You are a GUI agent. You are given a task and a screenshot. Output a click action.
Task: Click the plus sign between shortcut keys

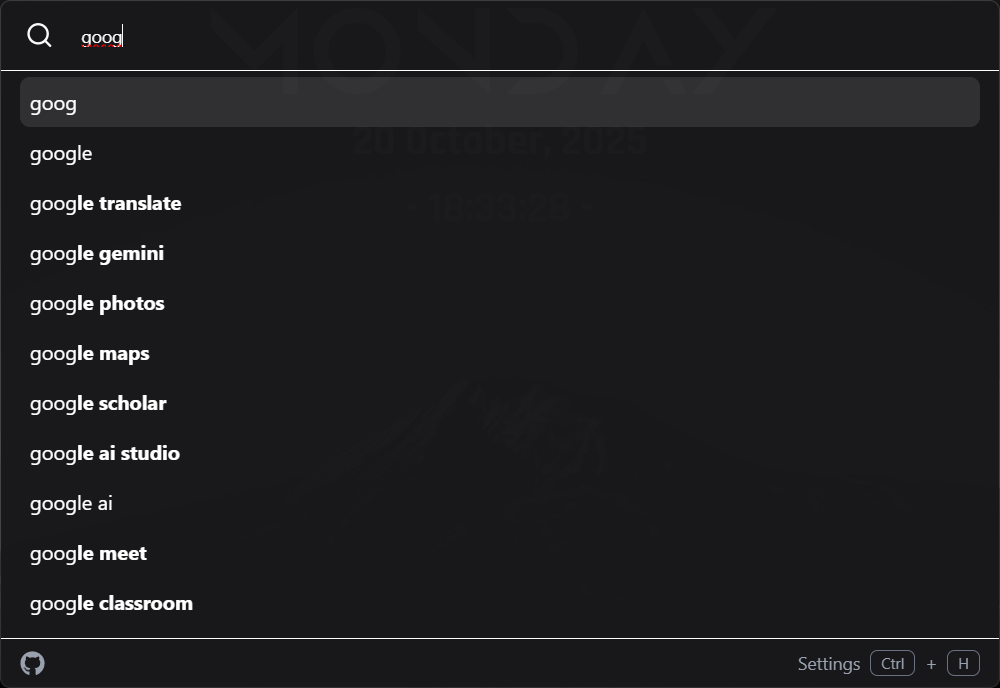point(931,664)
